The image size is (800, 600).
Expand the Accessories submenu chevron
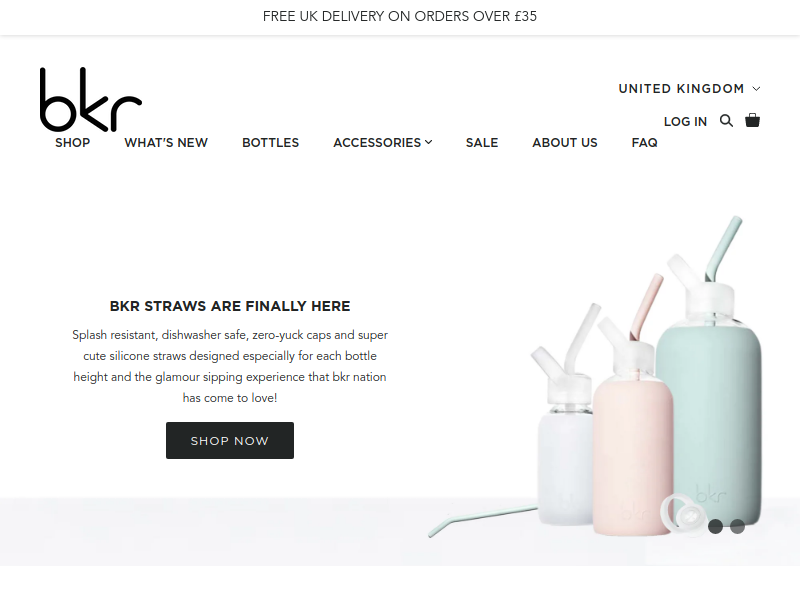click(x=429, y=142)
